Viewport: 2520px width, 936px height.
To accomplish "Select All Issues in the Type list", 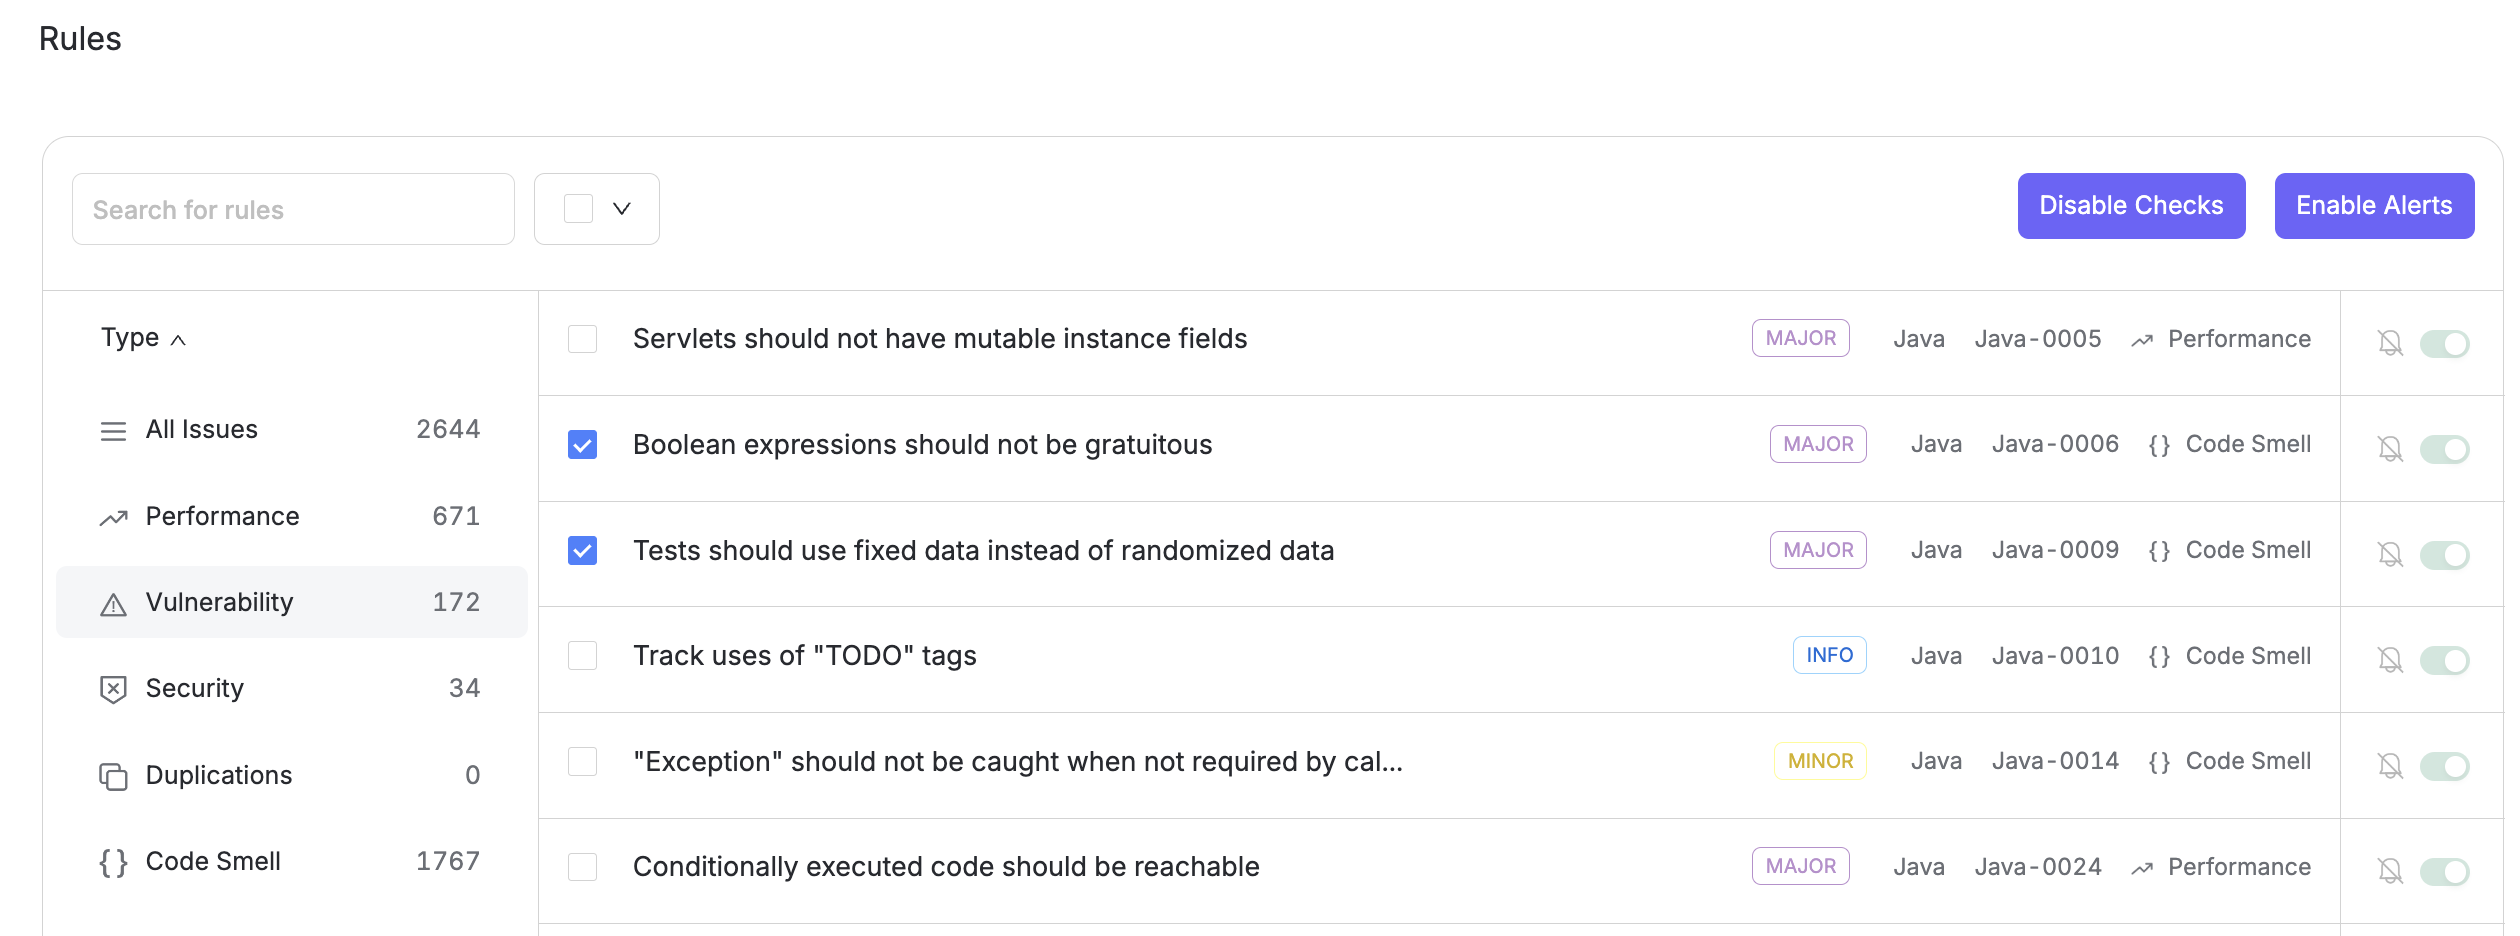I will coord(291,430).
